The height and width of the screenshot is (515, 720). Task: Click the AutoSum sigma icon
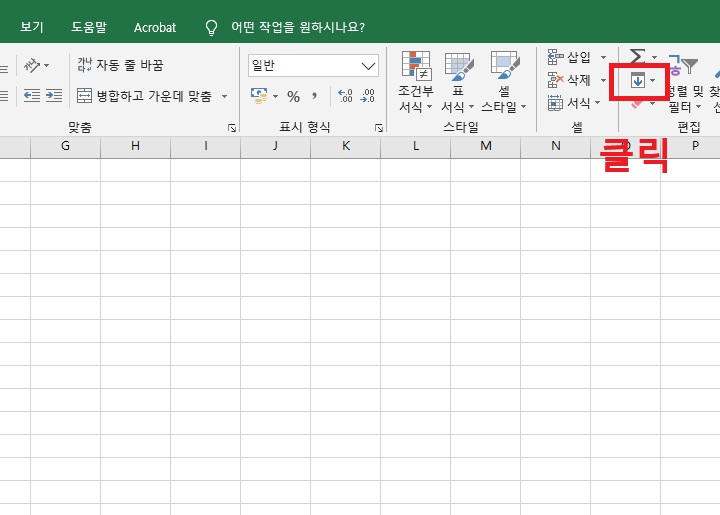[637, 56]
